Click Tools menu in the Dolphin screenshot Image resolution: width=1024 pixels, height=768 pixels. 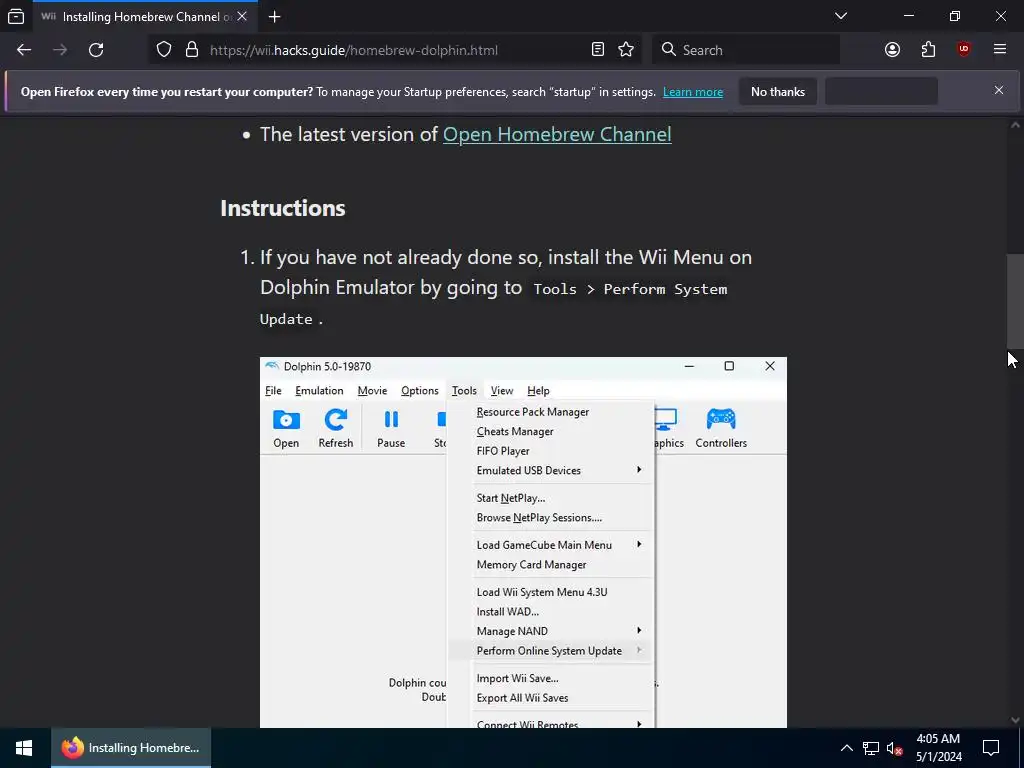(464, 391)
